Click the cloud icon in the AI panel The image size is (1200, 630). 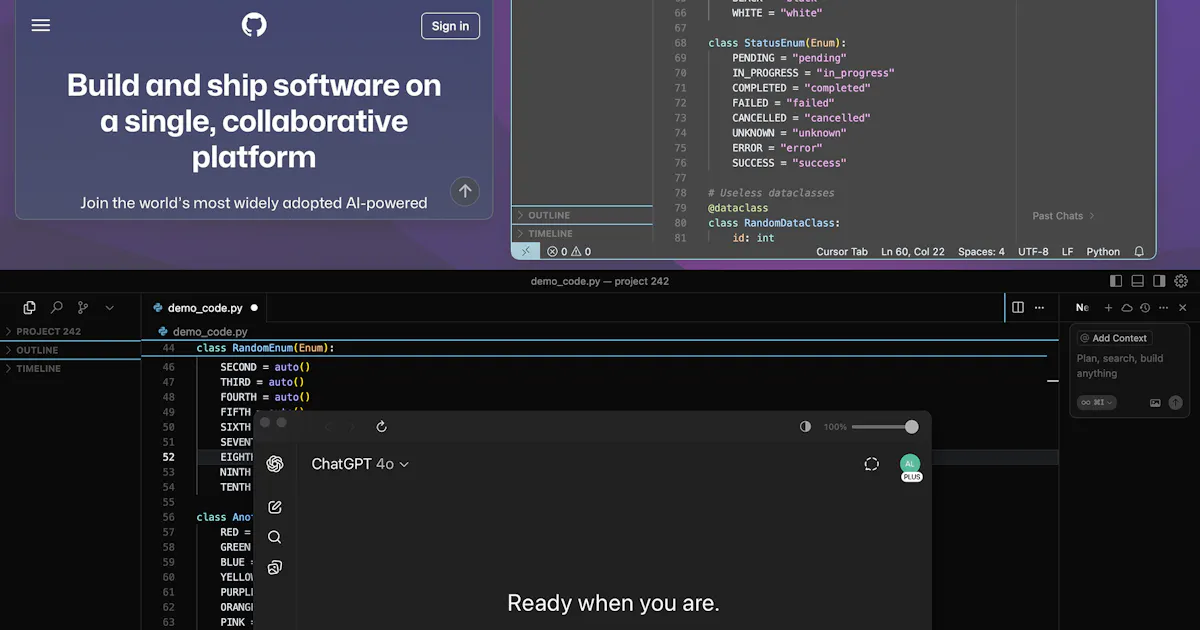(x=1127, y=308)
